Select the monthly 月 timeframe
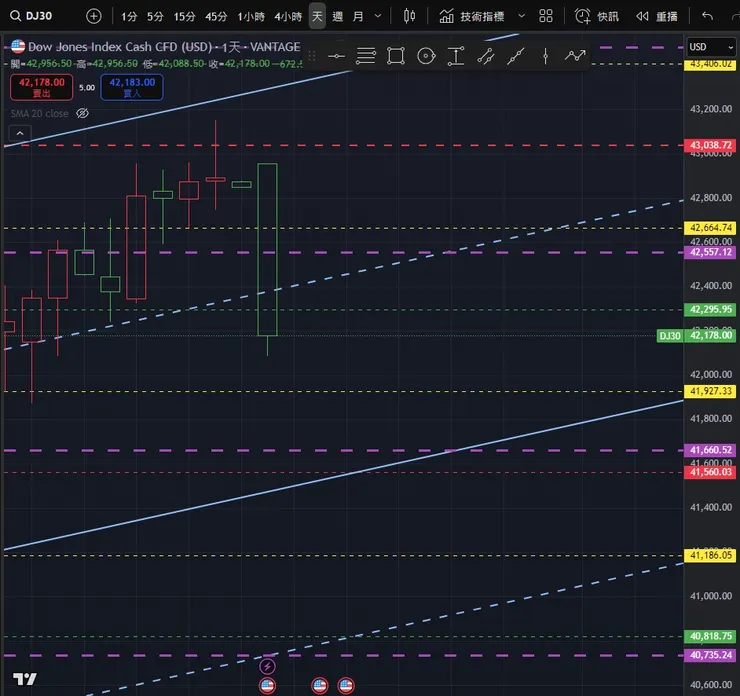740x696 pixels. 358,17
